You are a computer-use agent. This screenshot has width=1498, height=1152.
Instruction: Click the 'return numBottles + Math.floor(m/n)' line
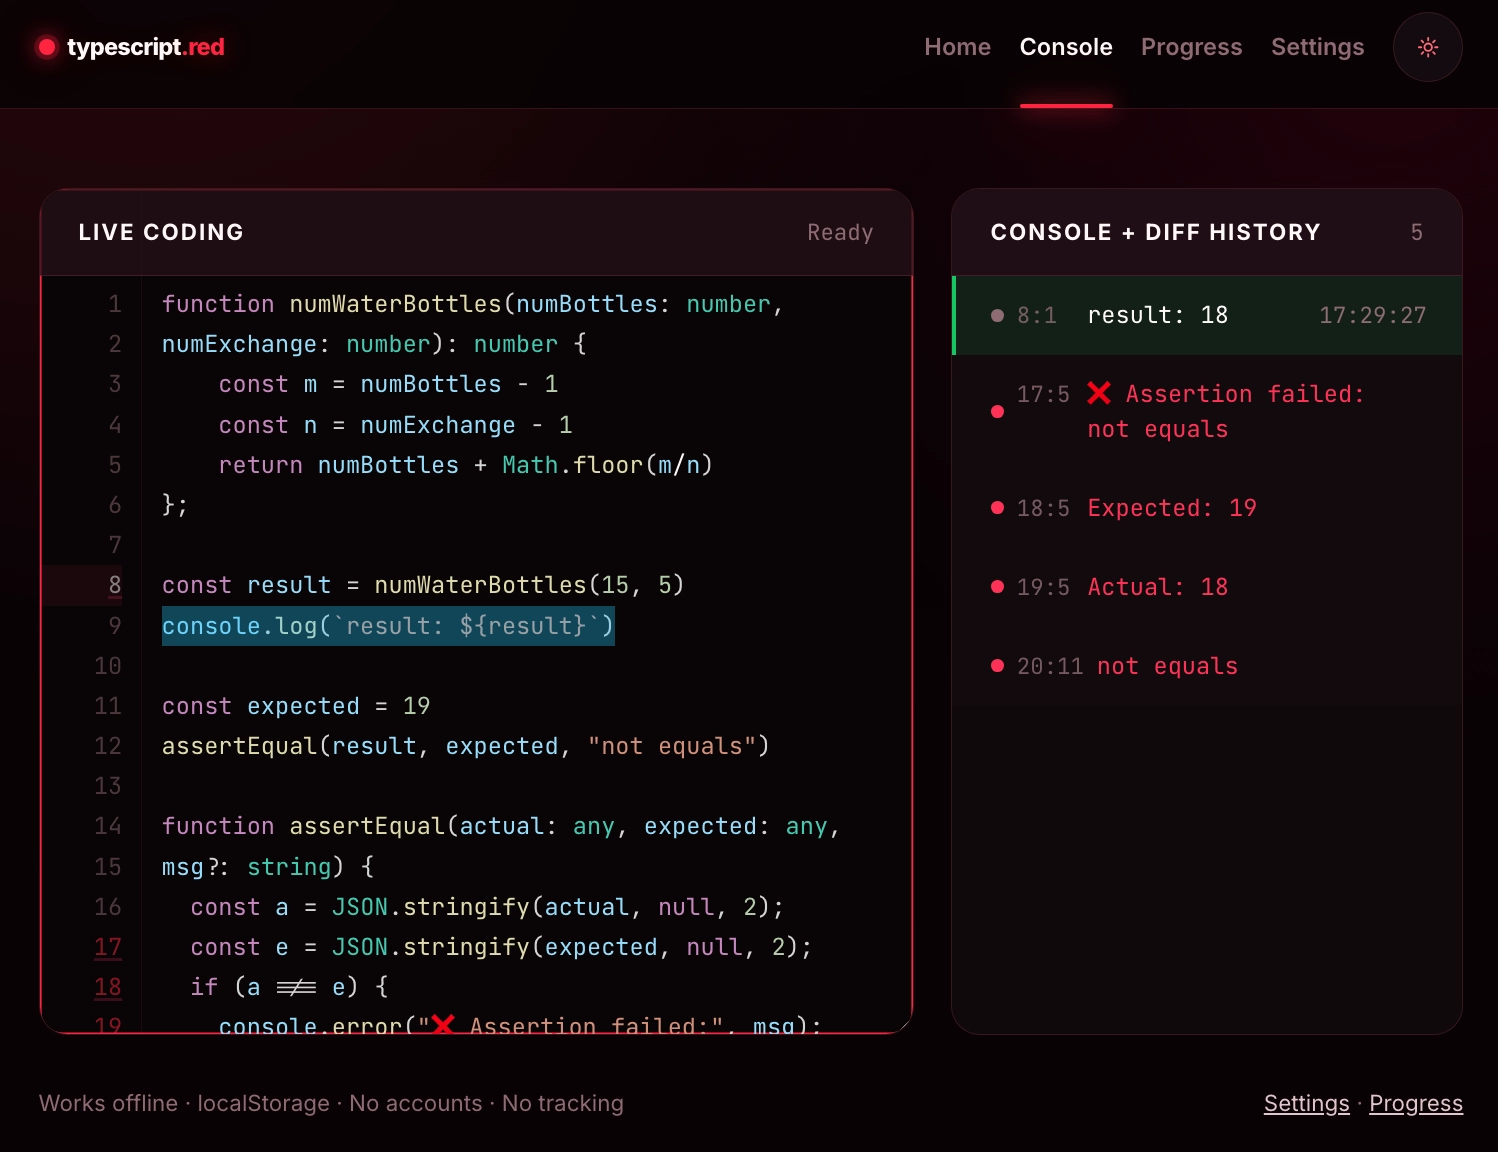tap(465, 465)
